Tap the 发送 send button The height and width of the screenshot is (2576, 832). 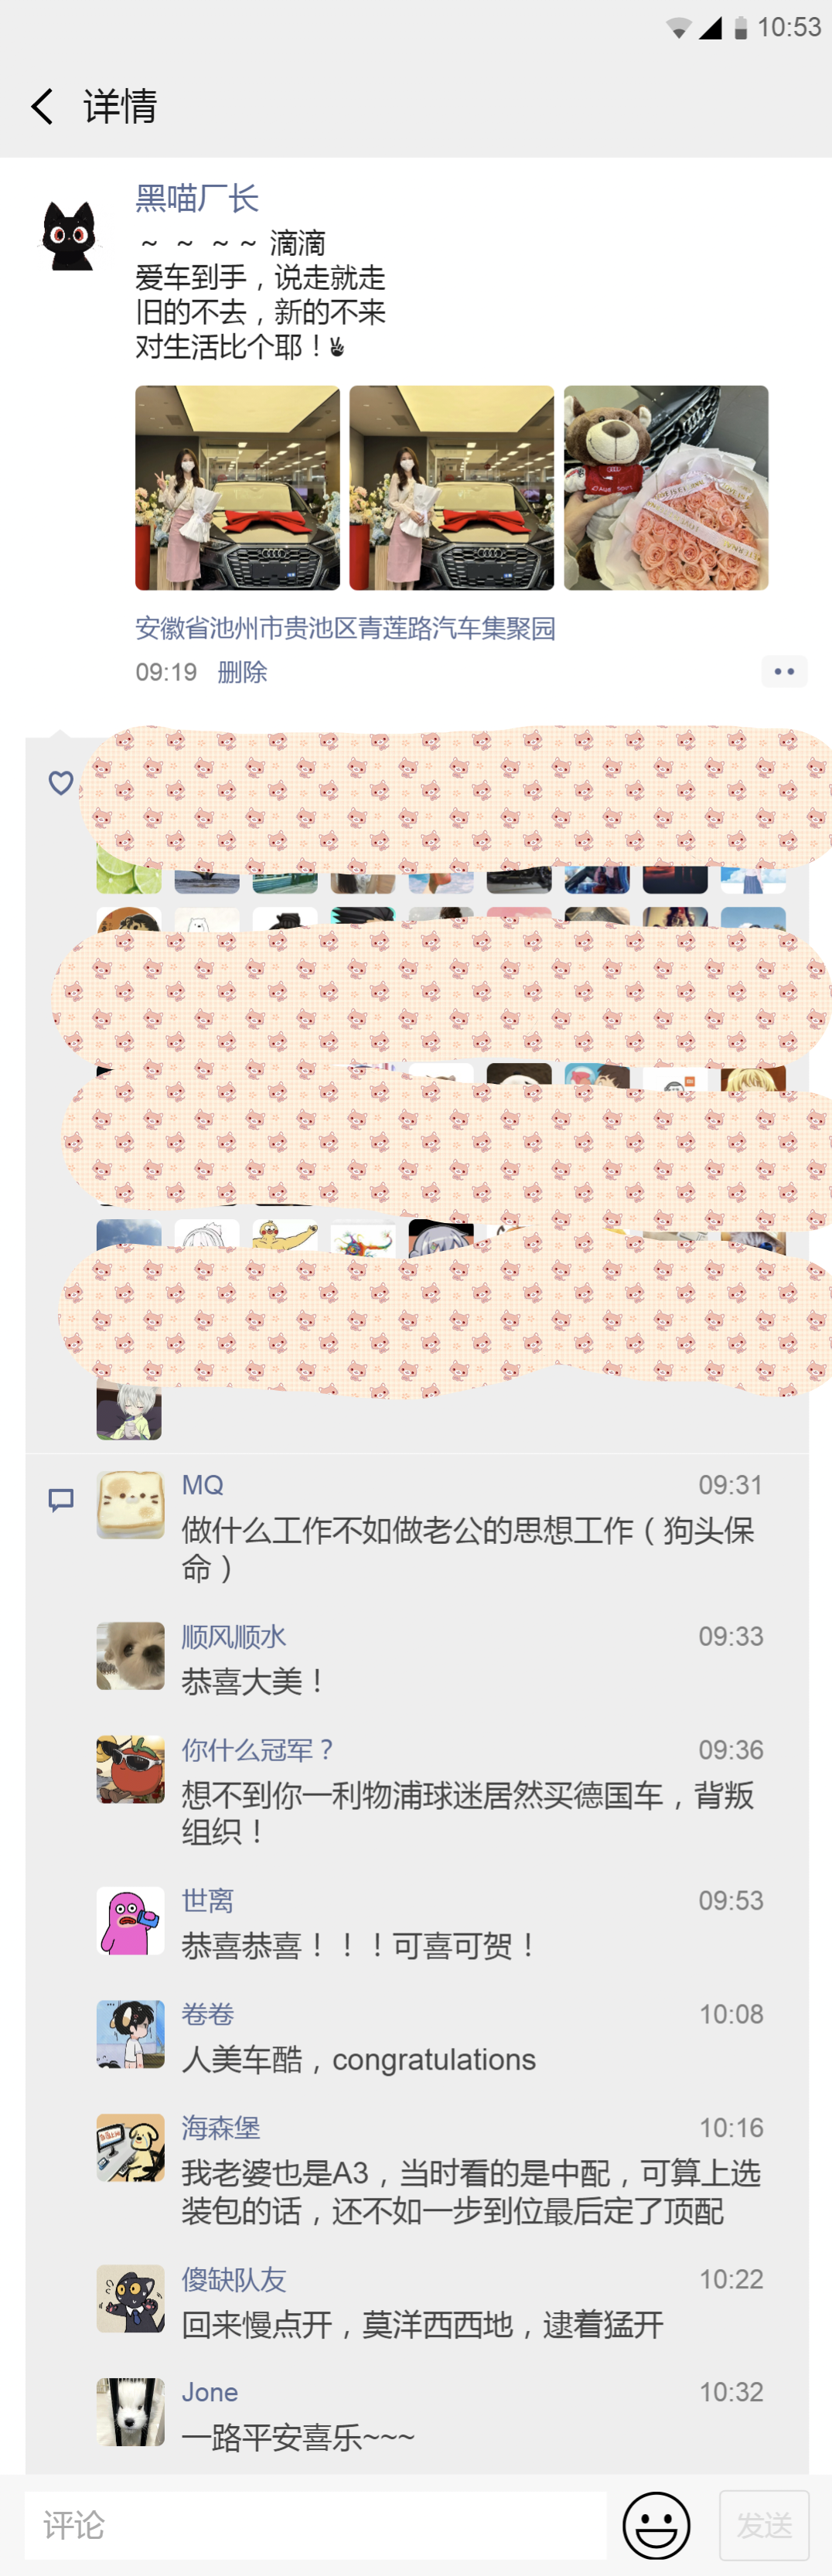764,2525
